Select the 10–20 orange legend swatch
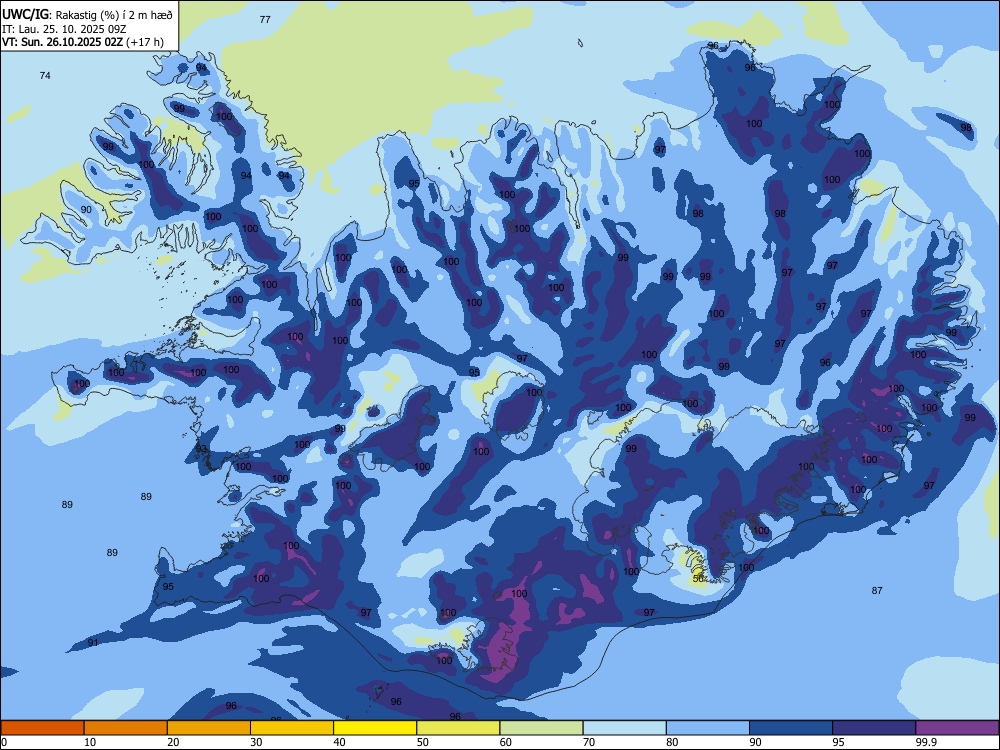This screenshot has height=750, width=1000. (126, 728)
